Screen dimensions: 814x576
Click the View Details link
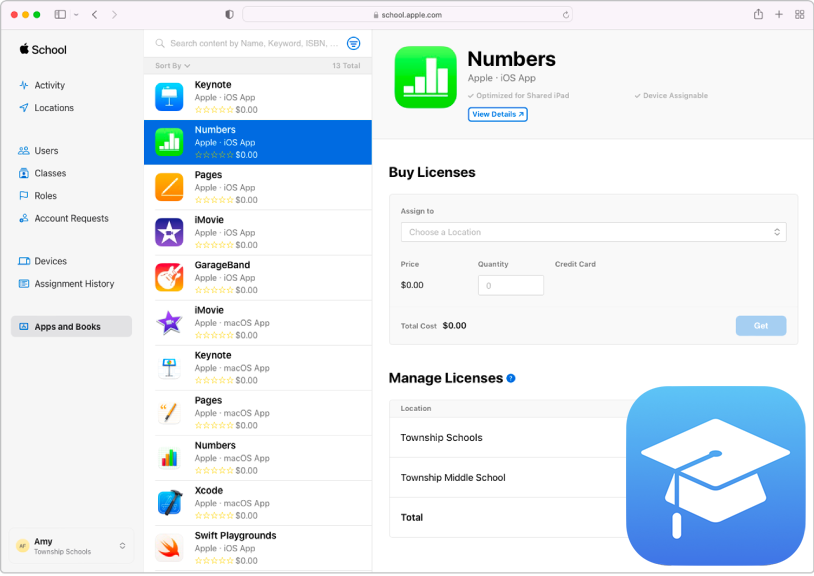click(497, 115)
